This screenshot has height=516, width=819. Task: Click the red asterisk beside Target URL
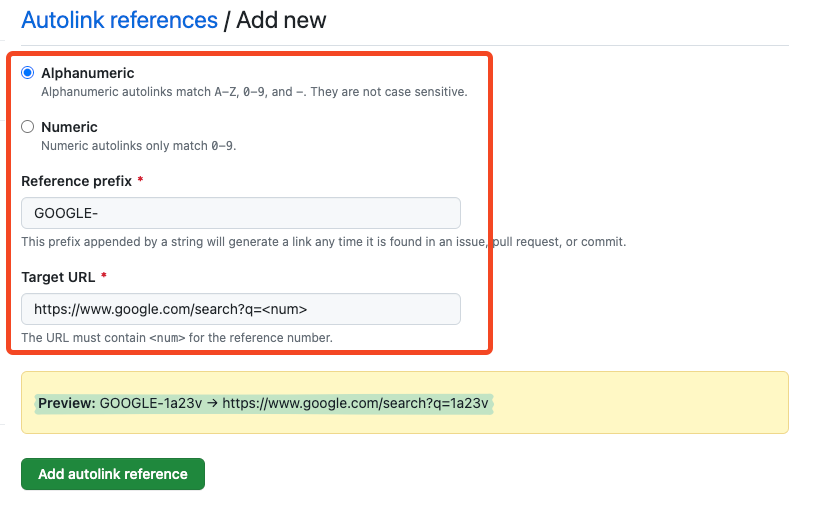(x=103, y=276)
